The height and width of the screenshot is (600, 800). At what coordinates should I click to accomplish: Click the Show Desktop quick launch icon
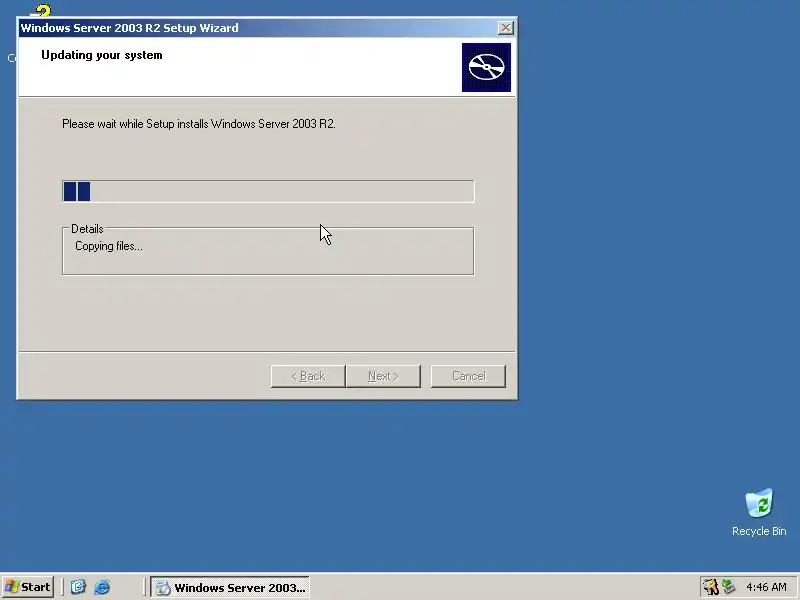[x=78, y=587]
